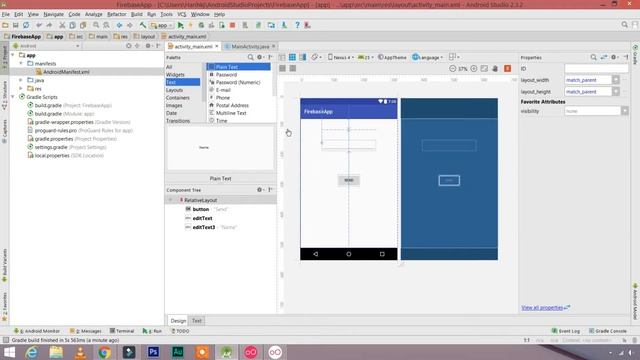The image size is (640, 360).
Task: Open the Nexus 4 device dropdown
Action: [x=340, y=58]
